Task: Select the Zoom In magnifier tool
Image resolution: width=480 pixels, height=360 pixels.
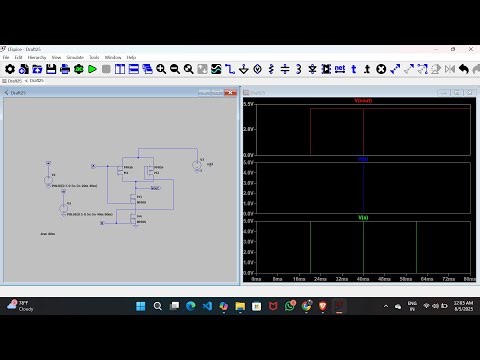Action: [x=161, y=69]
